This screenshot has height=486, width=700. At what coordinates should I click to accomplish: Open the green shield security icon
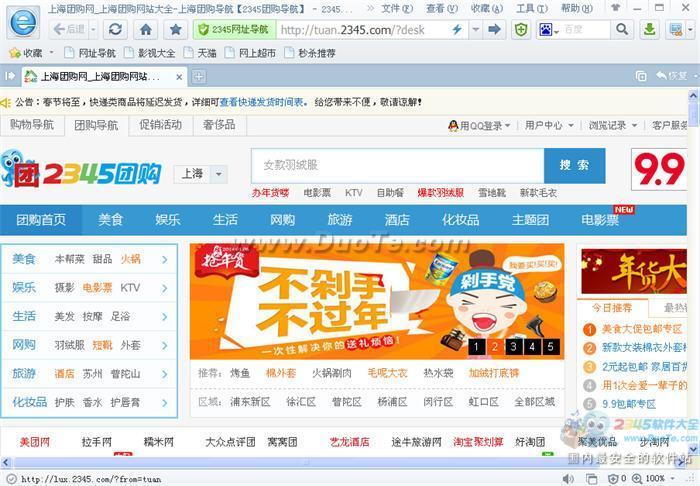(x=521, y=29)
